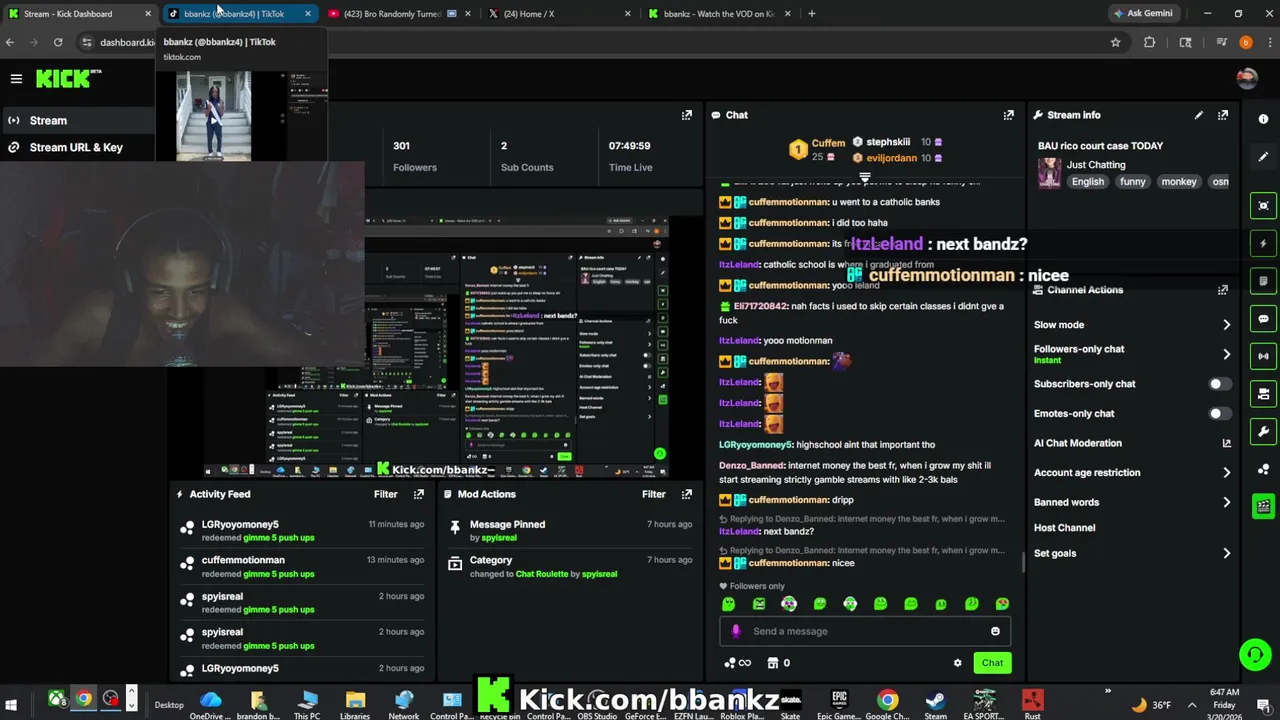The height and width of the screenshot is (720, 1280).
Task: Open the green headset support button
Action: [1254, 655]
